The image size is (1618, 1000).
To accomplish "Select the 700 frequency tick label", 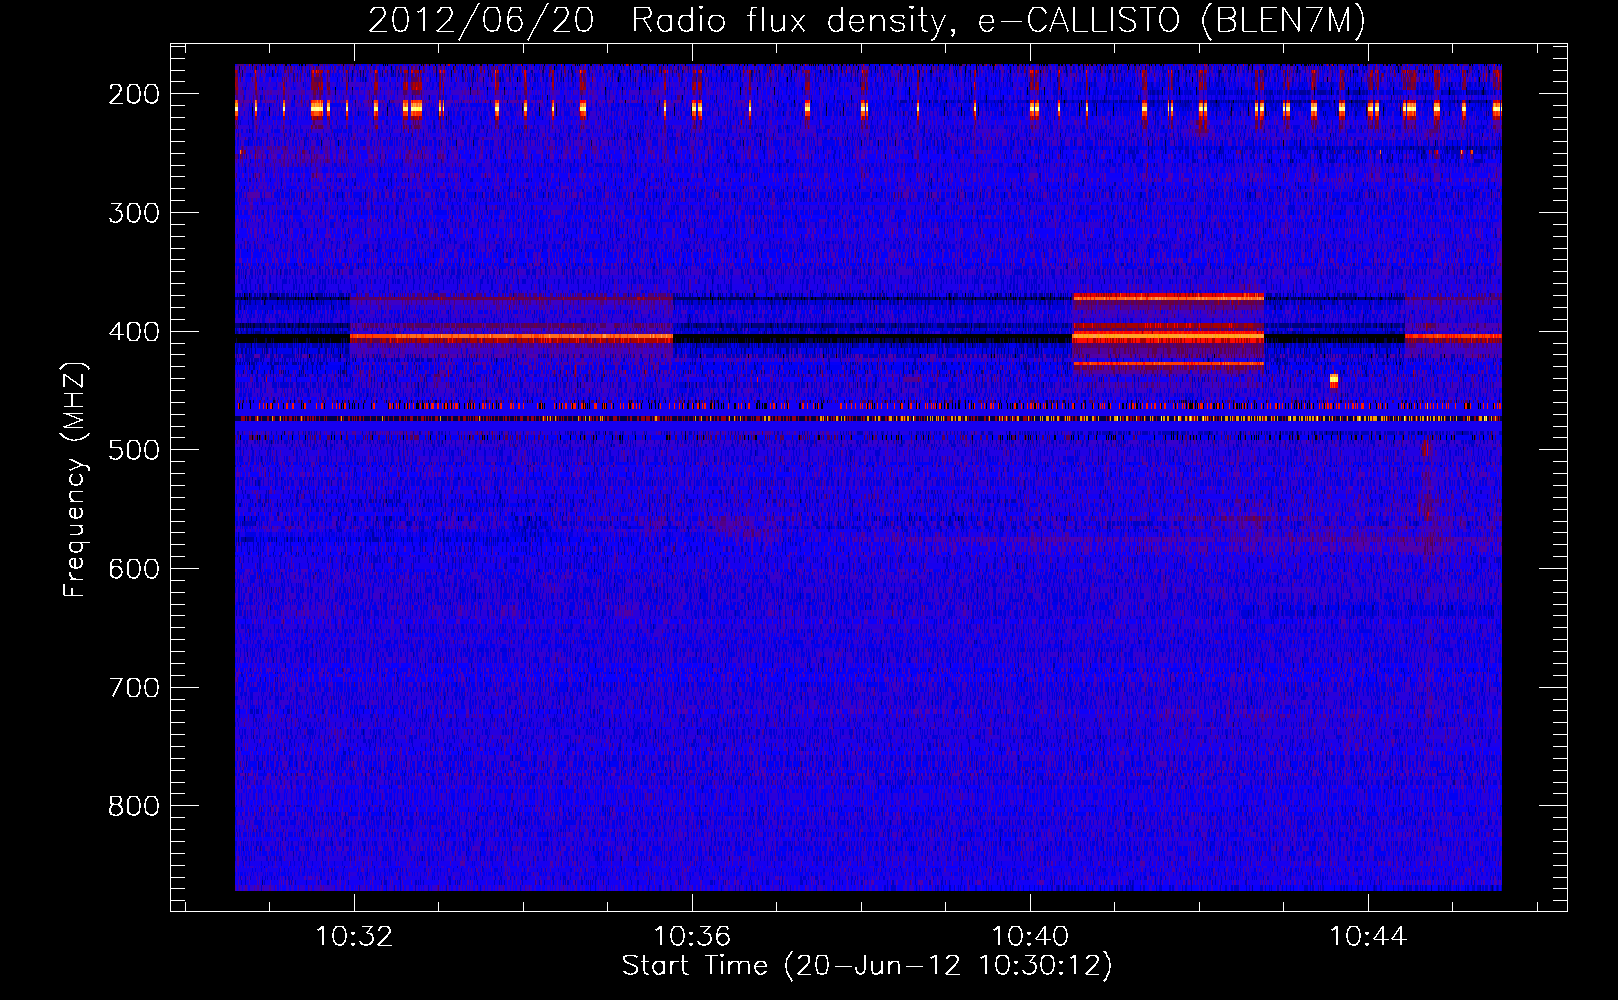I will coord(134,688).
